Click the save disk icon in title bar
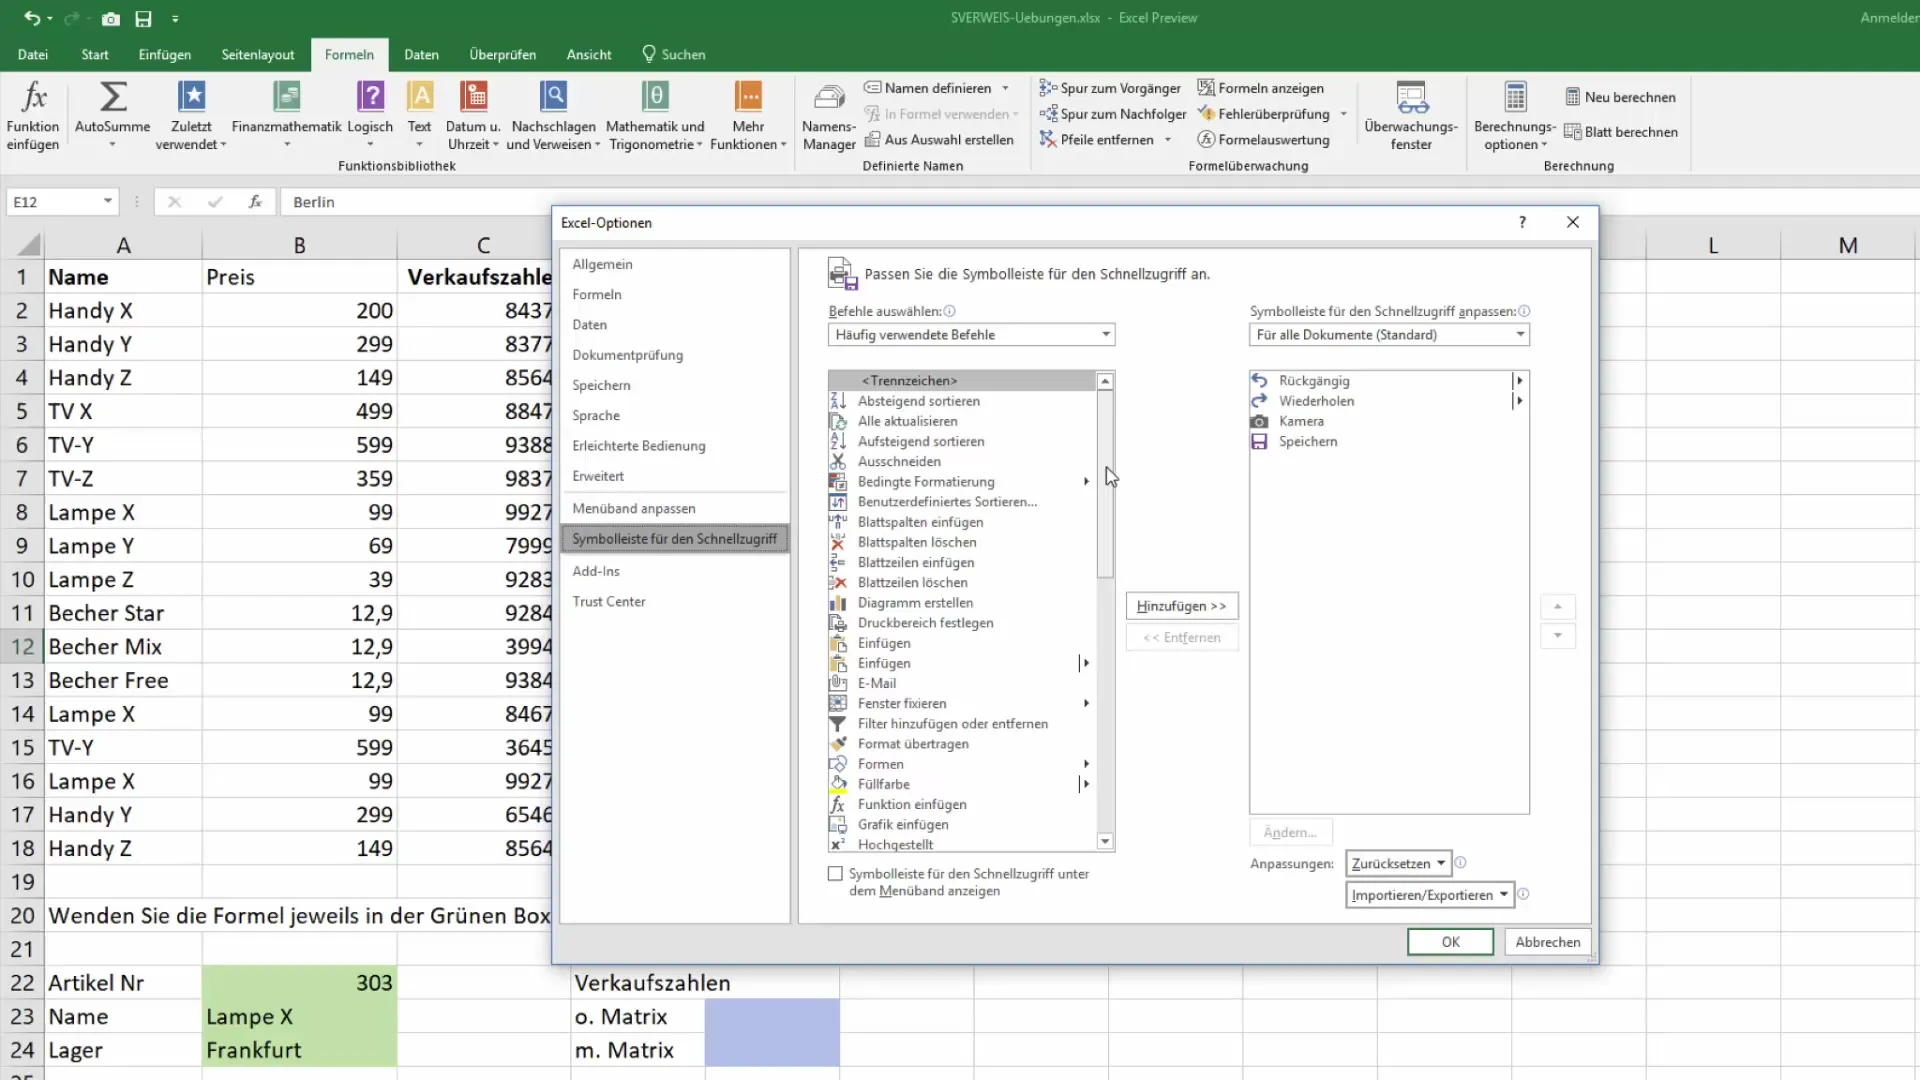This screenshot has height=1080, width=1920. pos(143,18)
